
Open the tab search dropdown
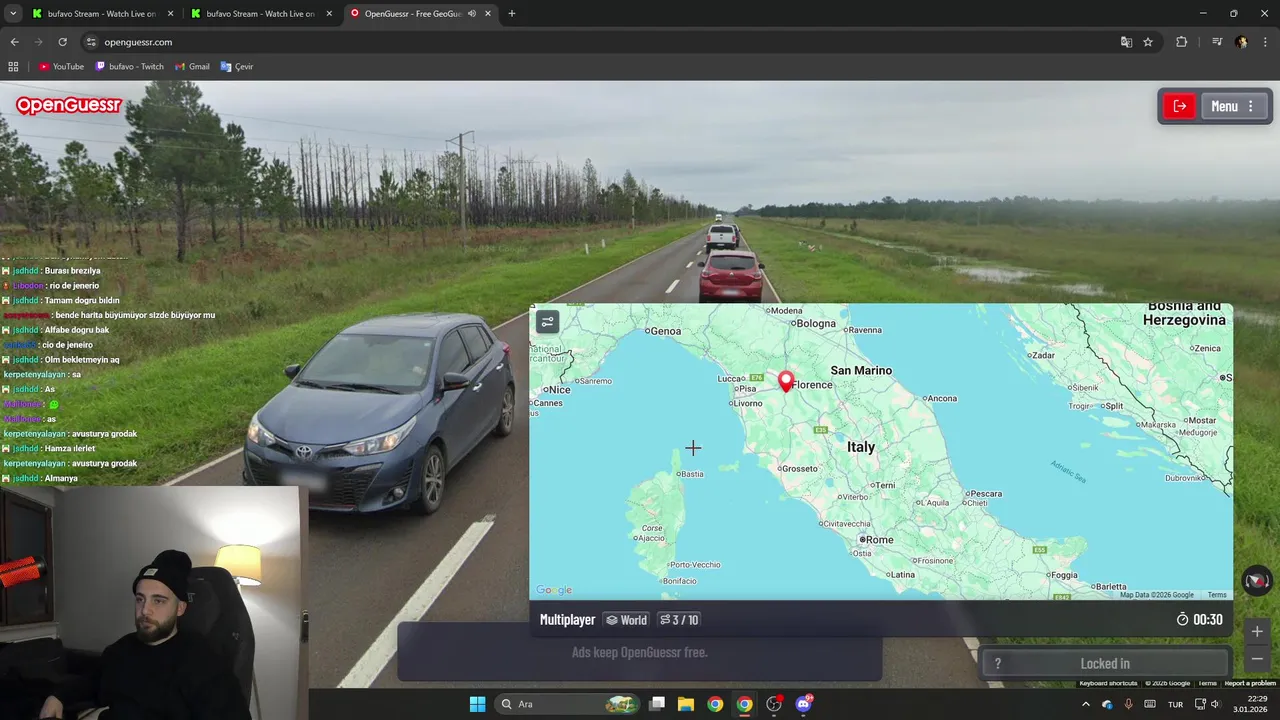12,13
